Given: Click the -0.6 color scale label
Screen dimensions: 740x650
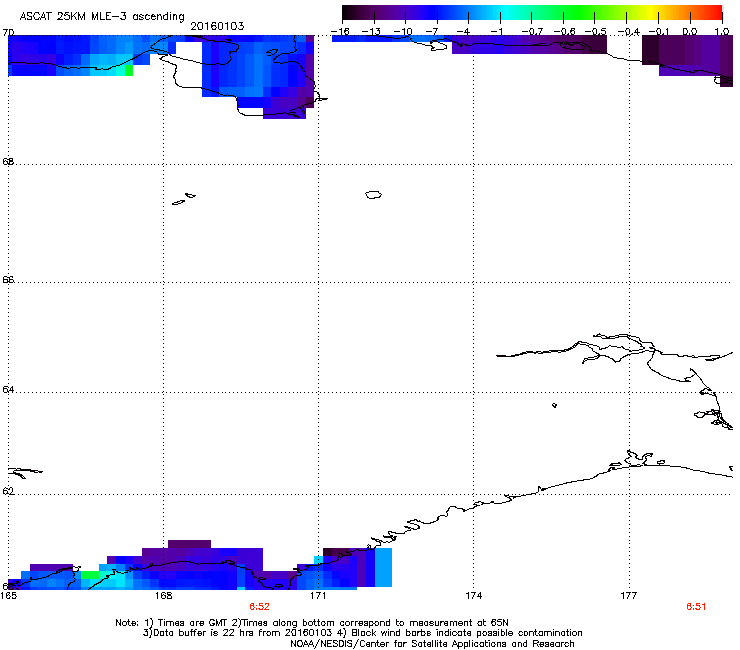Looking at the screenshot, I should click(x=564, y=32).
